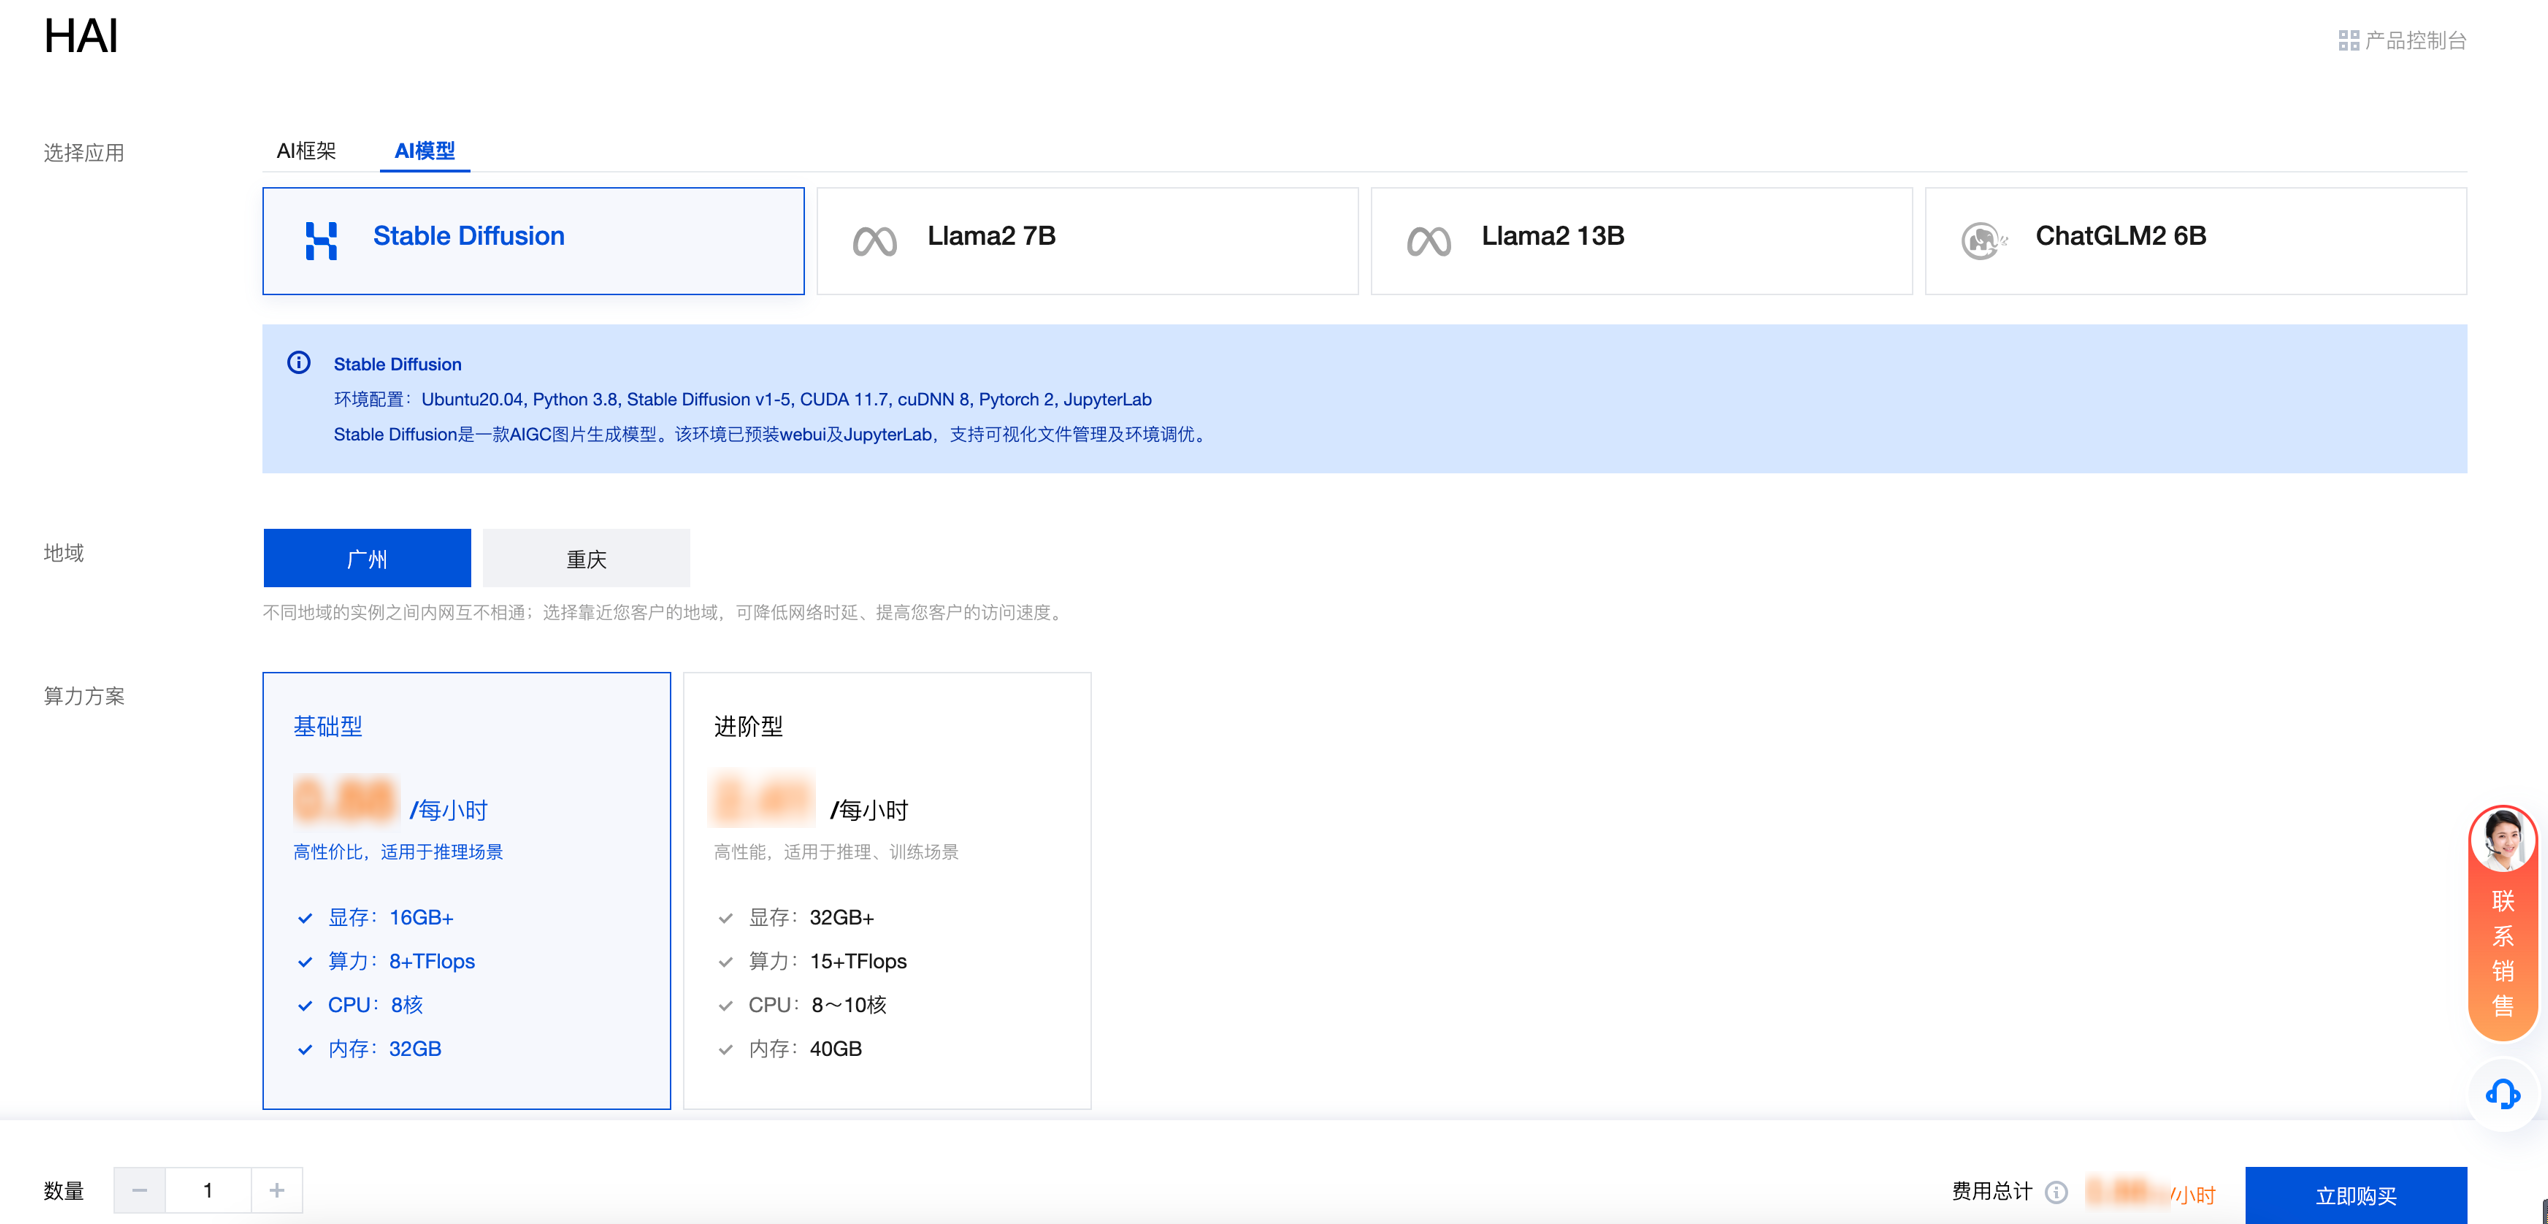The width and height of the screenshot is (2548, 1224).
Task: Click the Meta logo on Llama2 7B
Action: [875, 241]
